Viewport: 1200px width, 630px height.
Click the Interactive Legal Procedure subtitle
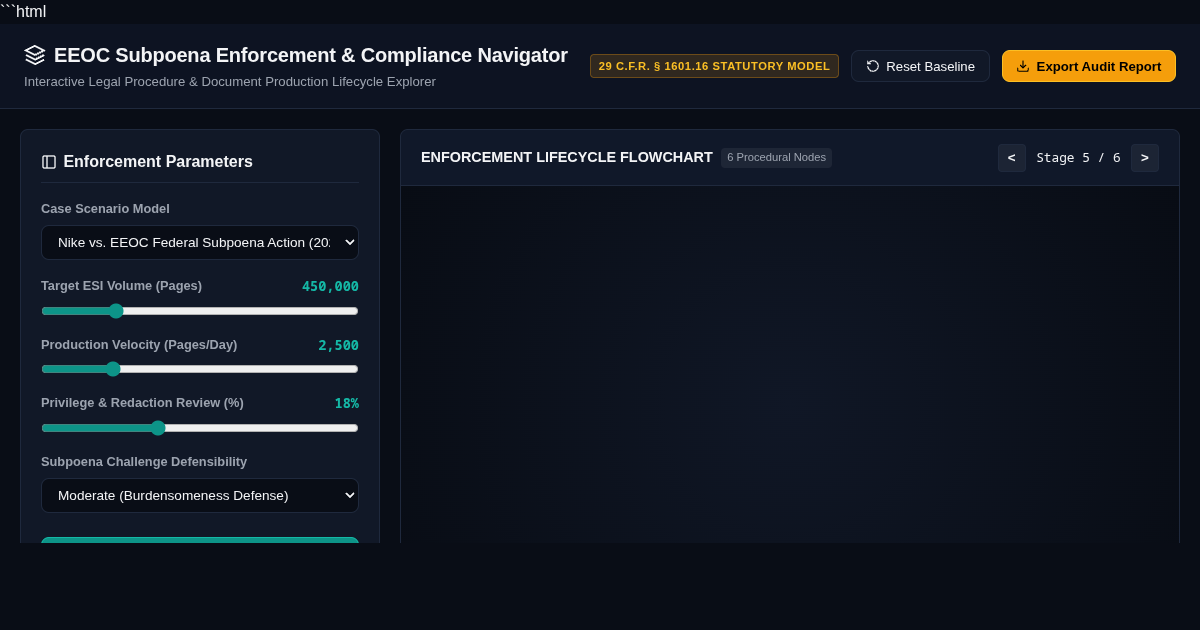click(230, 82)
